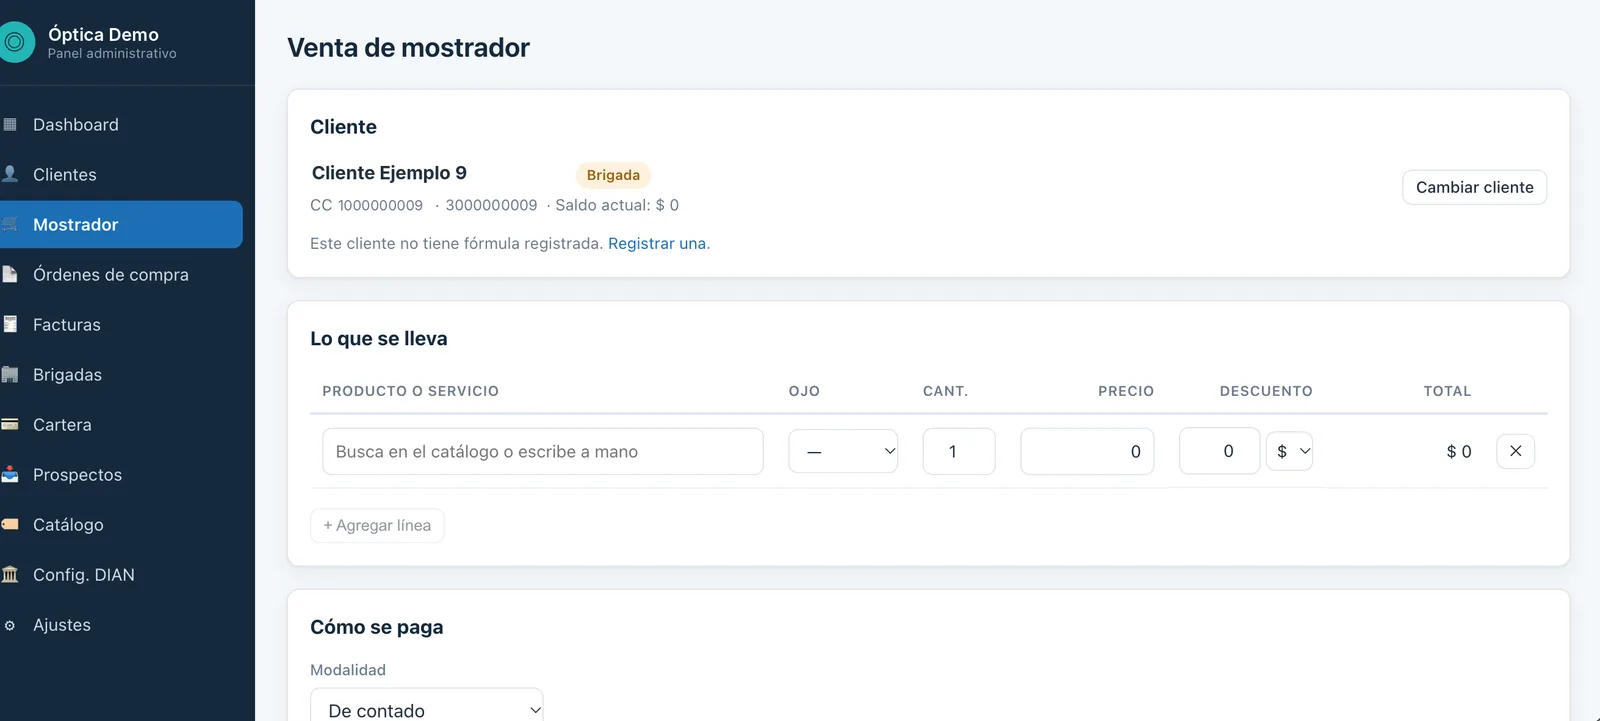Click the Saldo actual: $ 0 text
The image size is (1600, 721).
[617, 205]
